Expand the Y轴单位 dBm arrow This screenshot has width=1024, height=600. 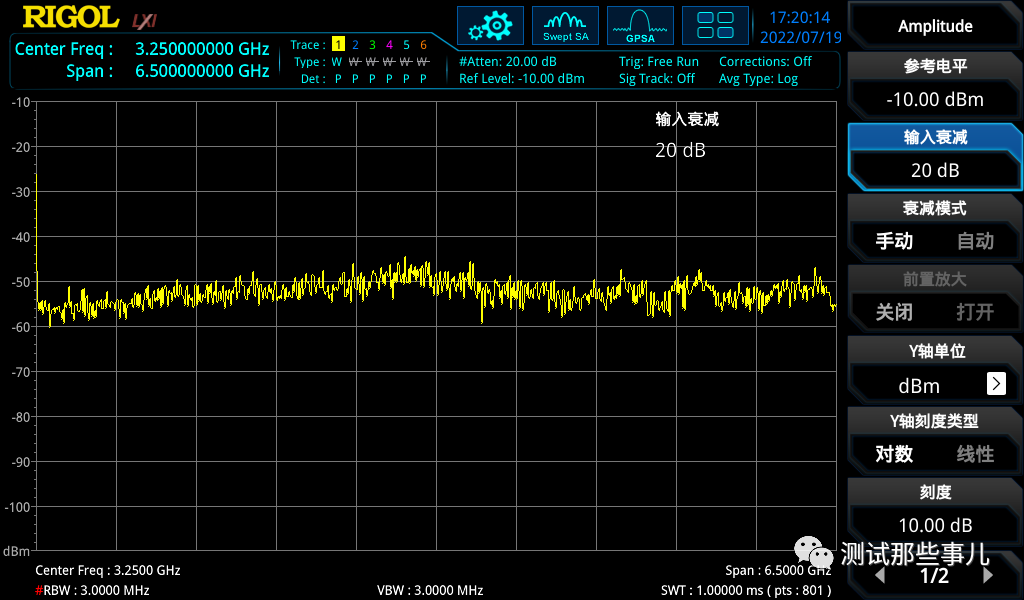click(996, 383)
